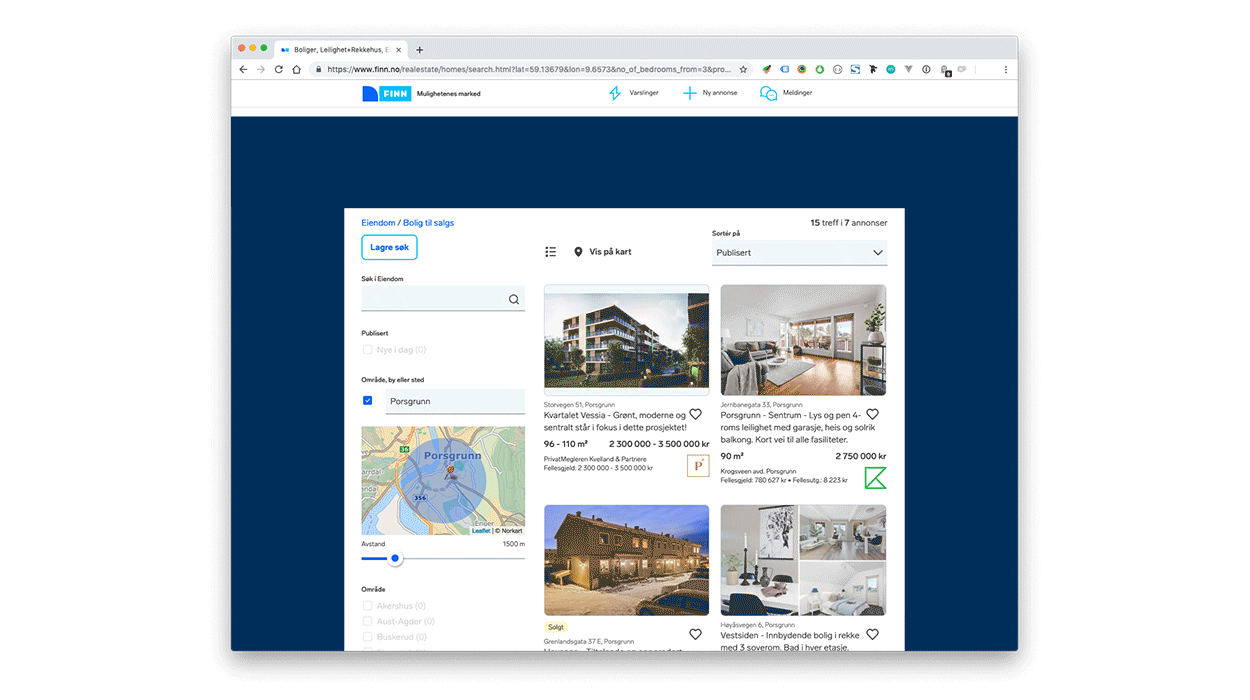Image resolution: width=1250 pixels, height=700 pixels.
Task: Open the Heyåsvegen 6 photo collage
Action: (803, 560)
